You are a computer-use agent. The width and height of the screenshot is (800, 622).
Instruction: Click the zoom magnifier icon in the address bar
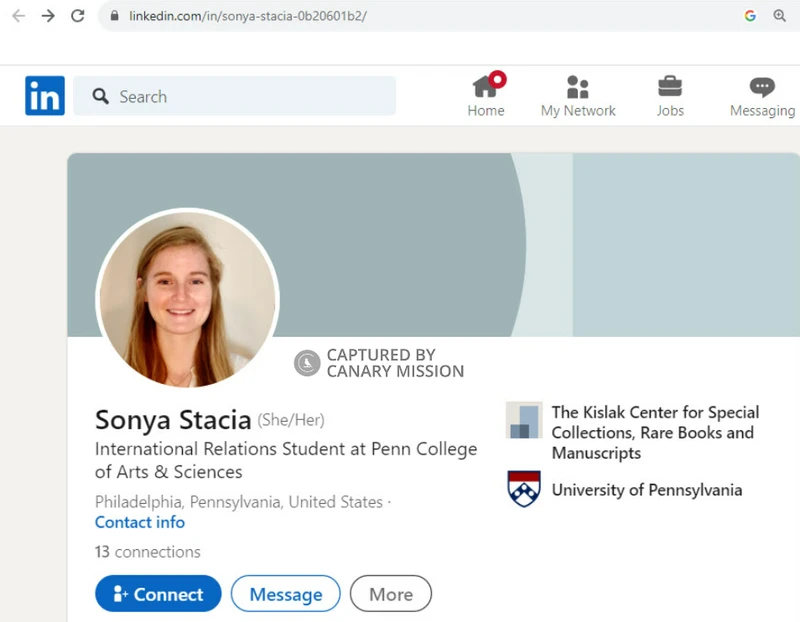coord(780,16)
